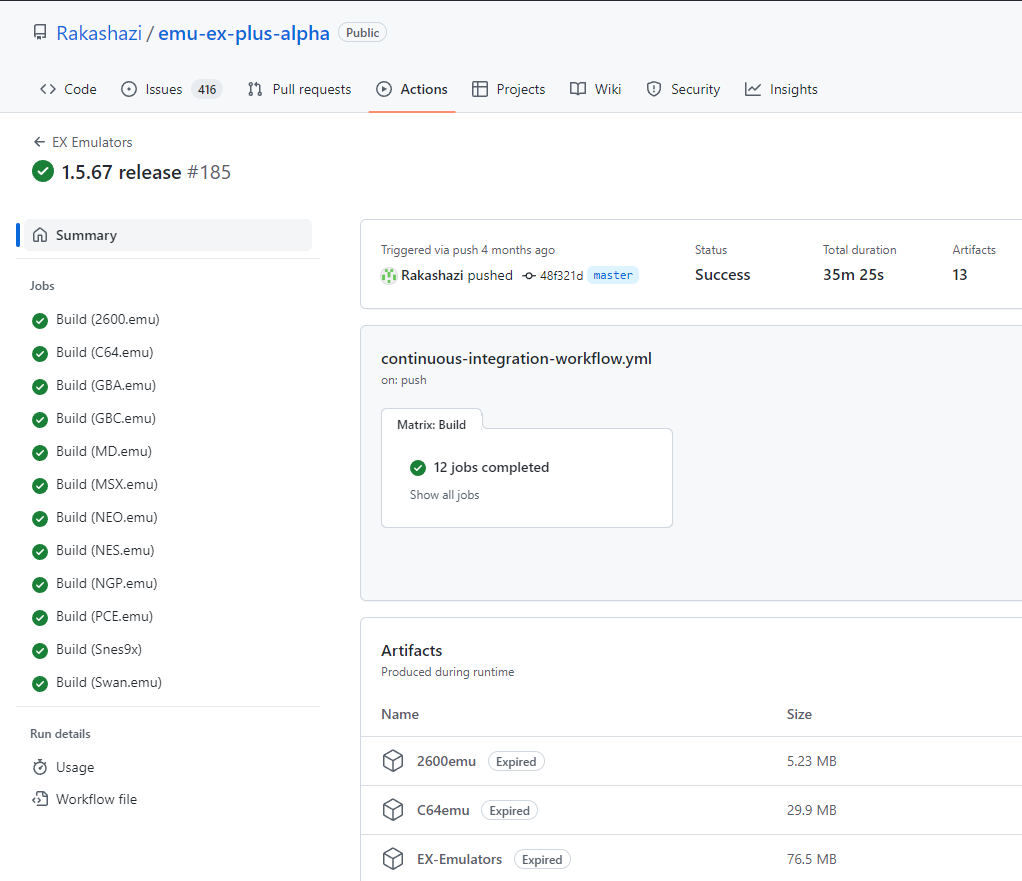Click the Summary home icon
The image size is (1022, 881).
coord(40,235)
